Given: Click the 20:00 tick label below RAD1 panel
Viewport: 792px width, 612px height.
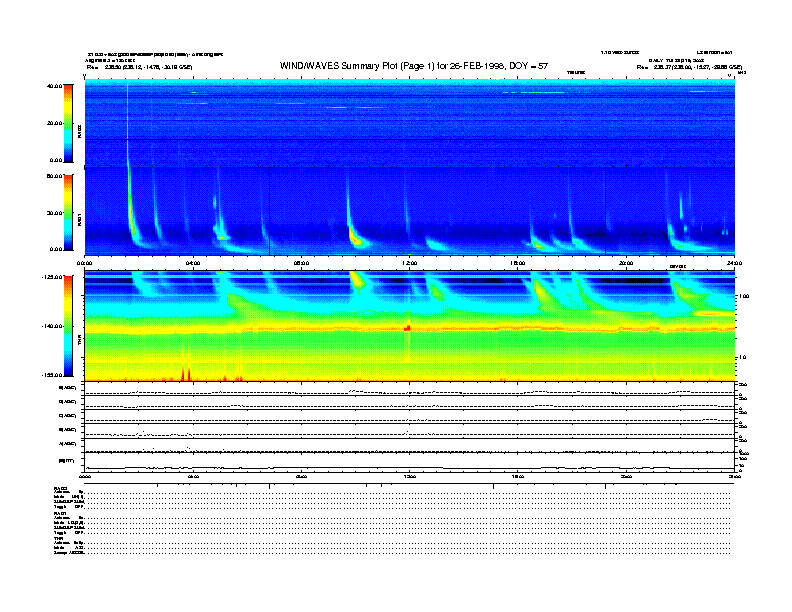Looking at the screenshot, I should tap(626, 263).
